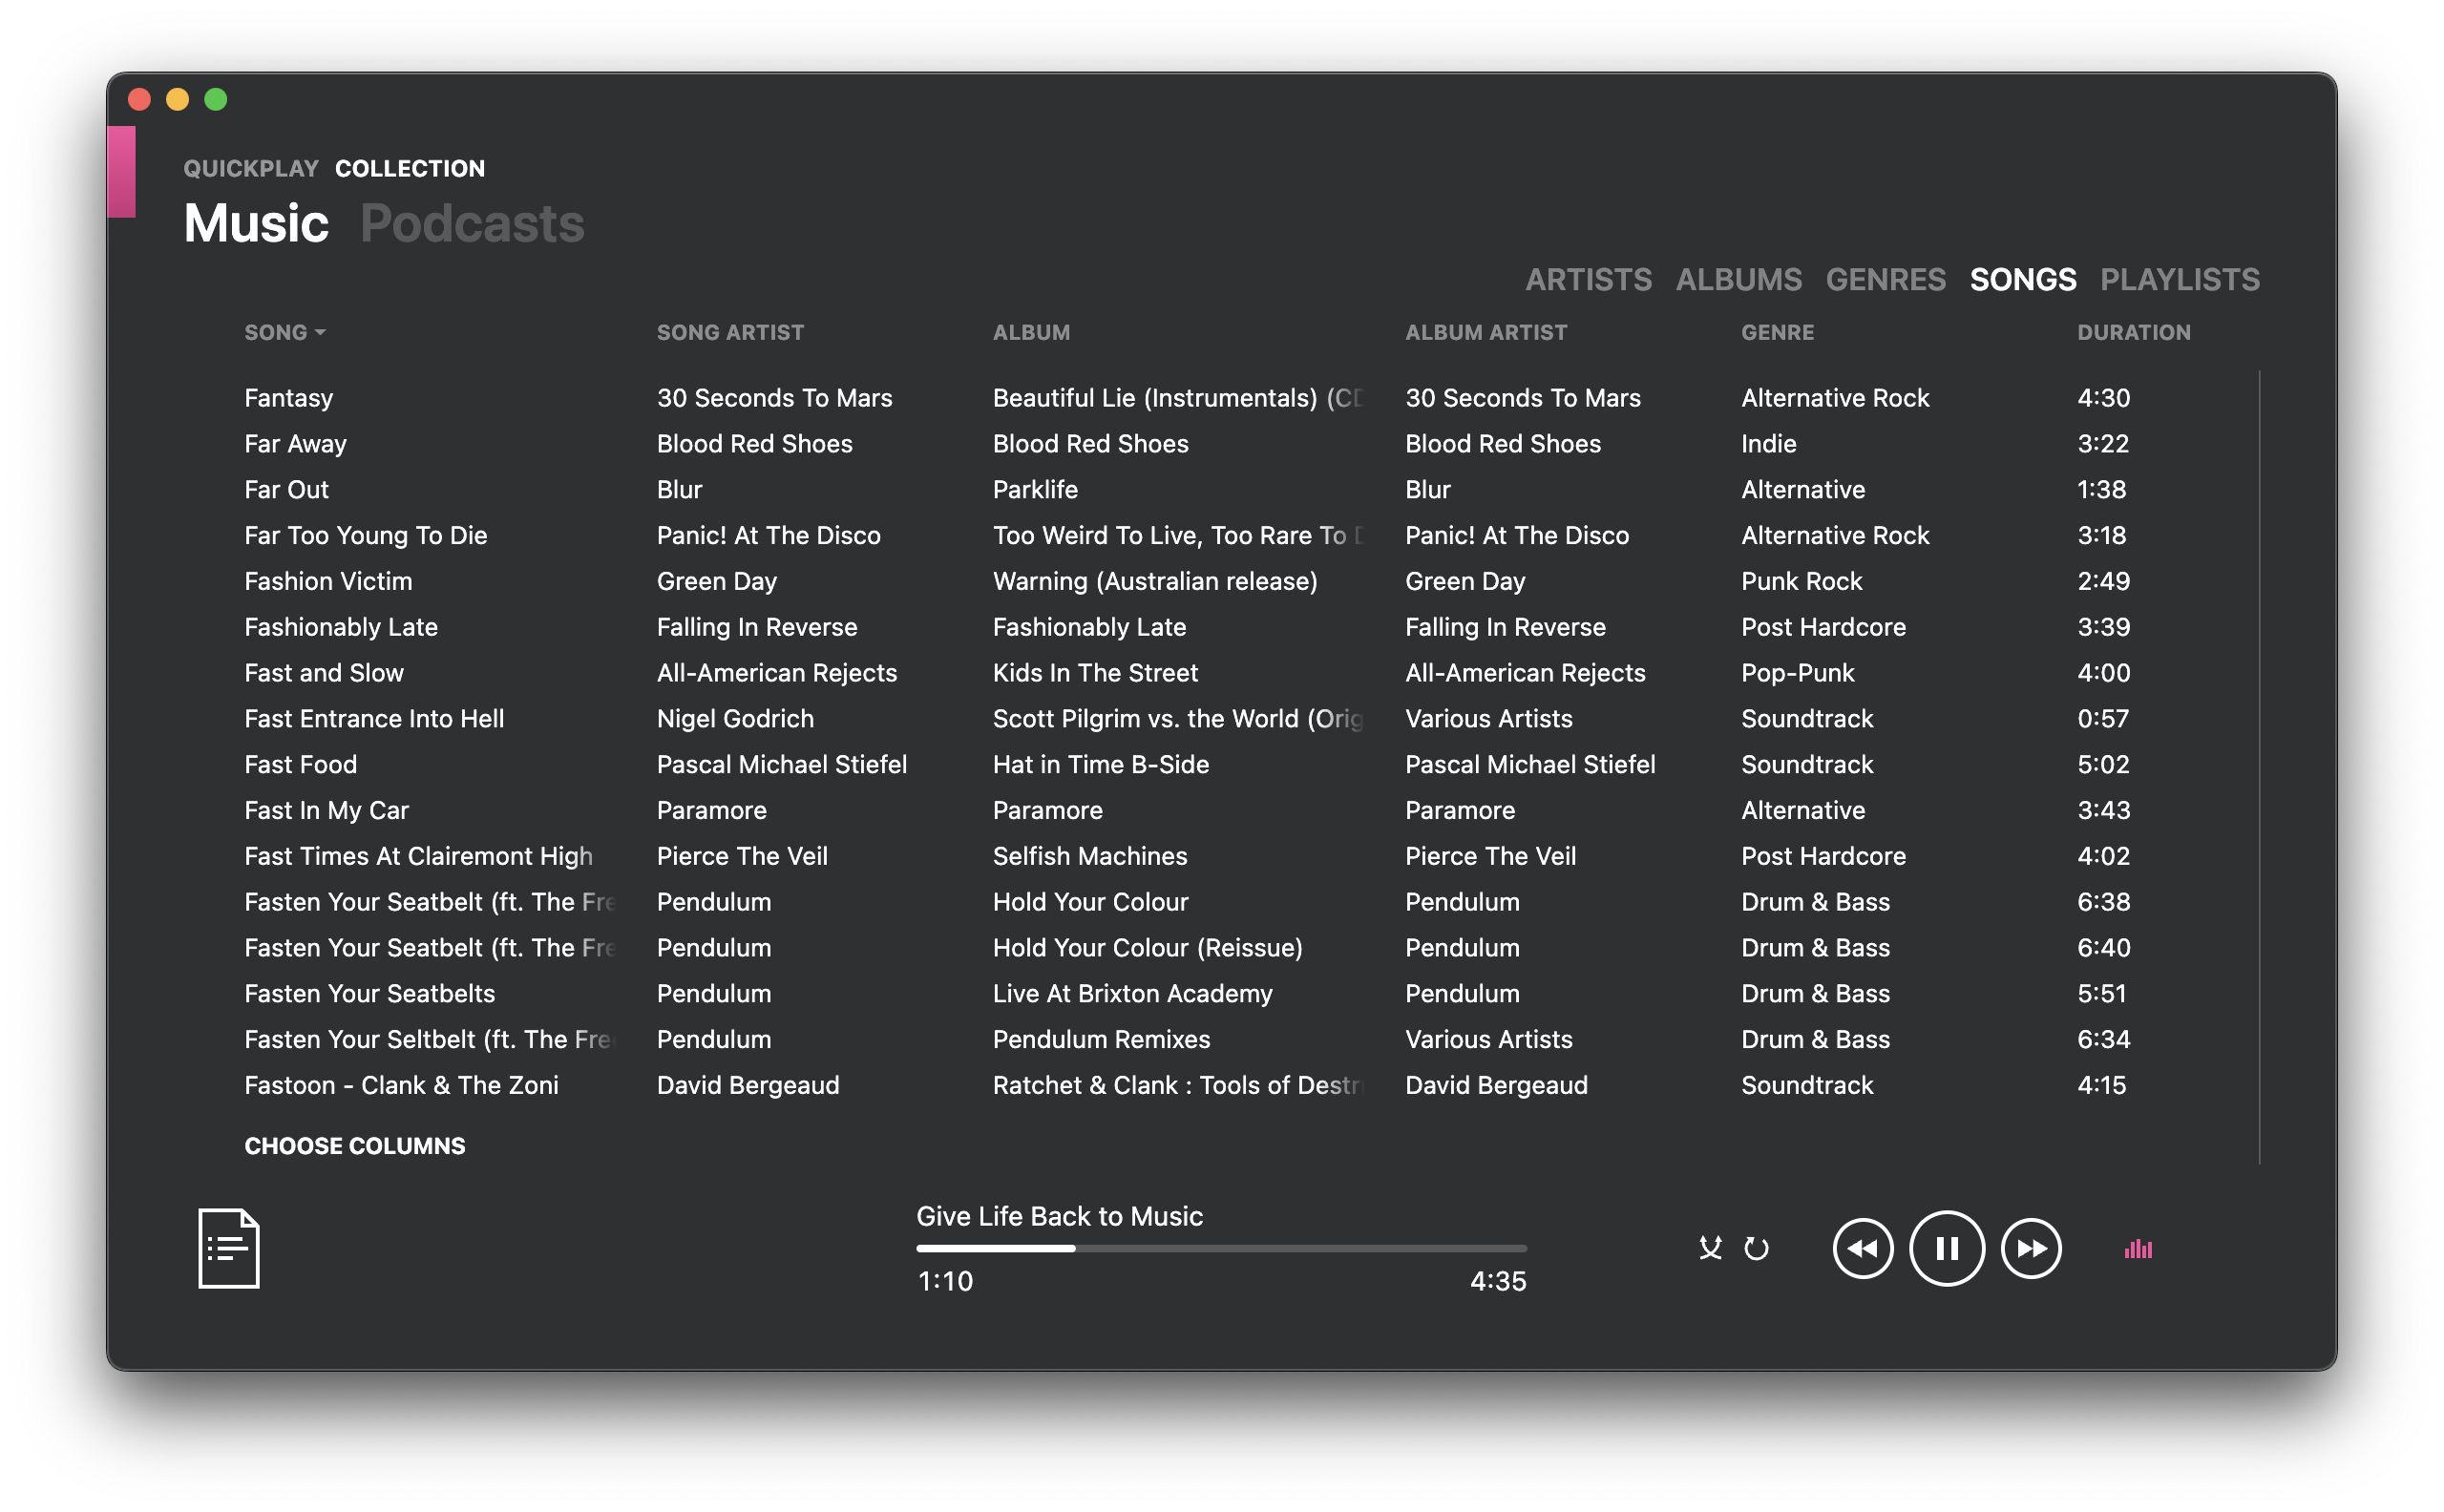2444x1512 pixels.
Task: Click the album Parklife
Action: coord(1035,490)
